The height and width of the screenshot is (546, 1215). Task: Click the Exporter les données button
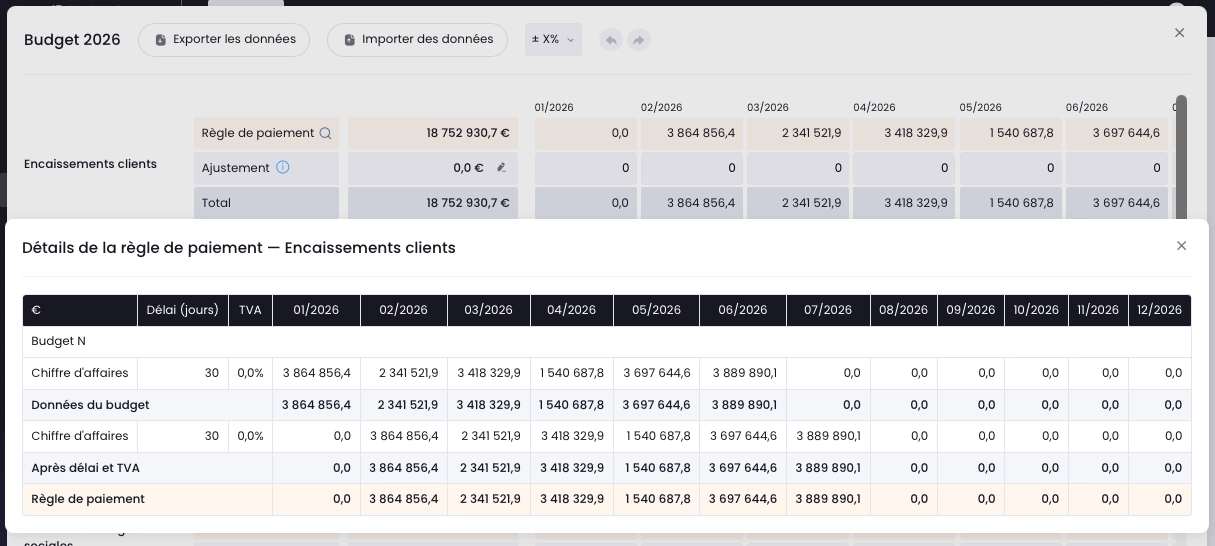tap(224, 40)
